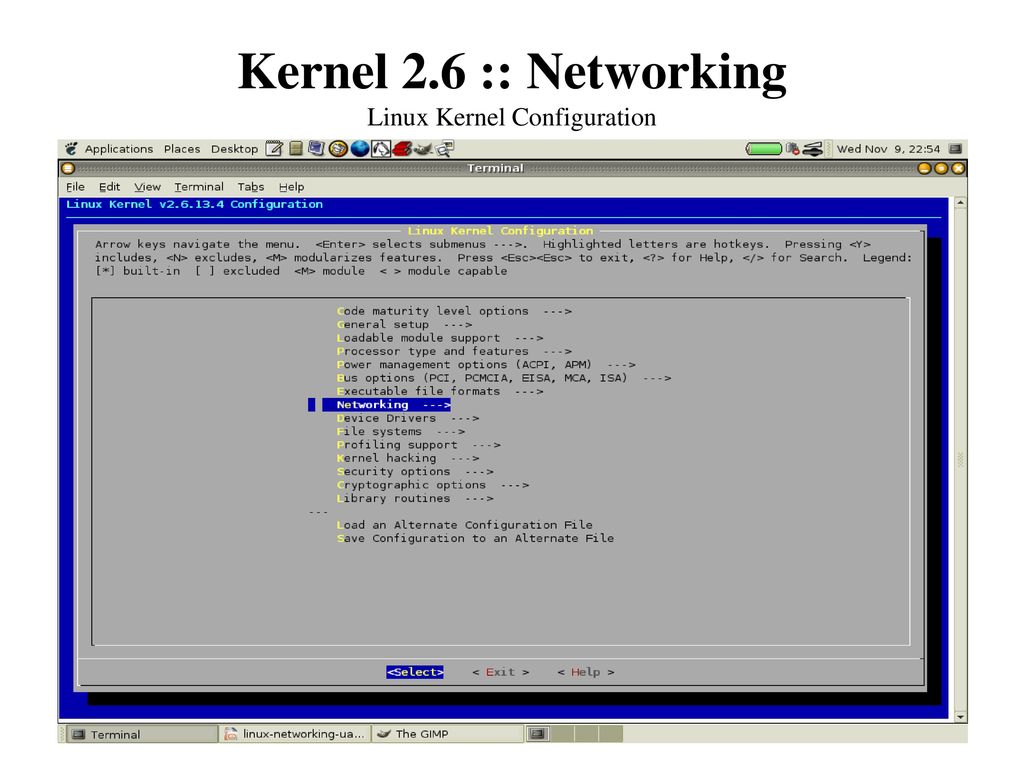Open the Applications menu
1024x768 pixels.
pos(119,149)
